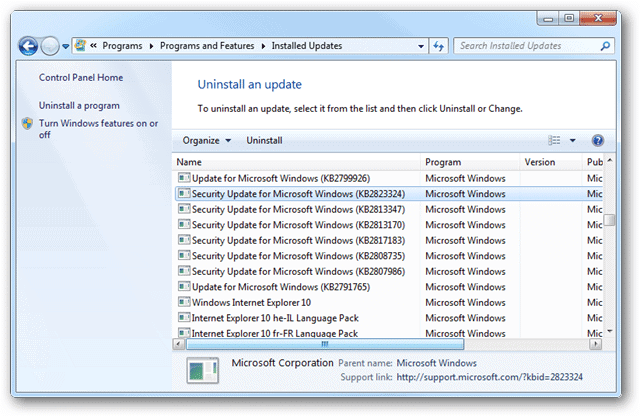Close the Installed Updates window
The image size is (640, 416).
click(598, 18)
